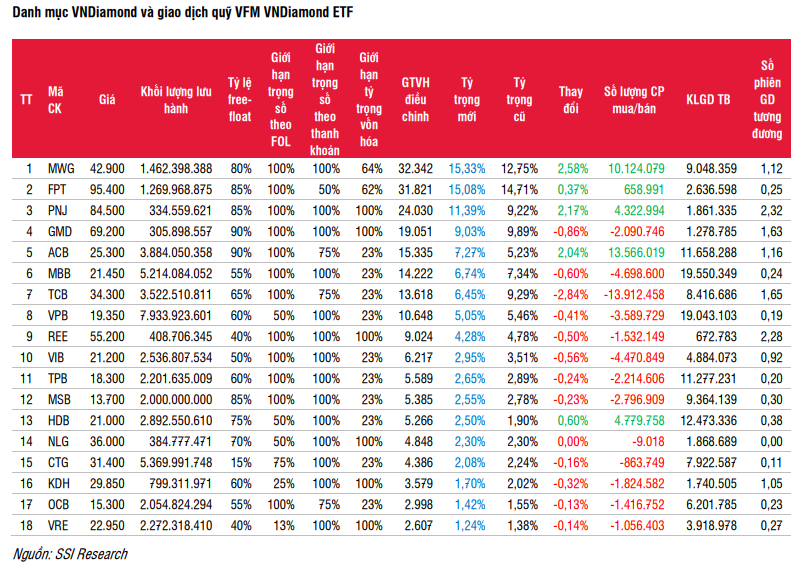Click the new weight 1,24% for VRE

[x=470, y=525]
